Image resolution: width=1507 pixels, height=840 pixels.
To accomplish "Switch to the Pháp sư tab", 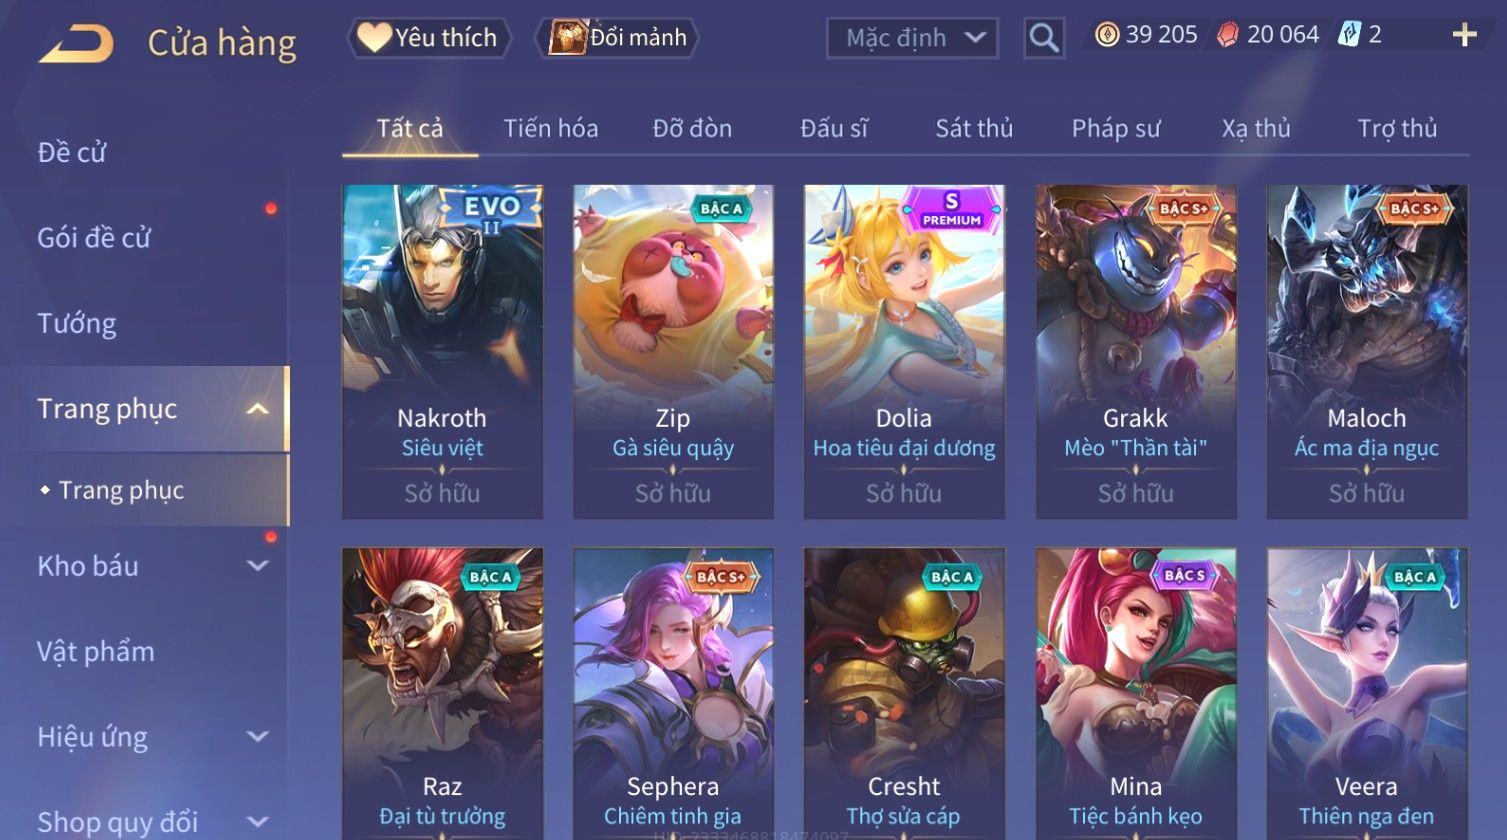I will [1116, 128].
